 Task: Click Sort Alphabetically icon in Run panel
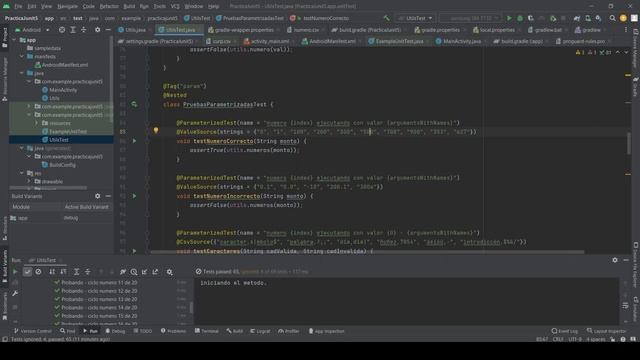pos(52,272)
